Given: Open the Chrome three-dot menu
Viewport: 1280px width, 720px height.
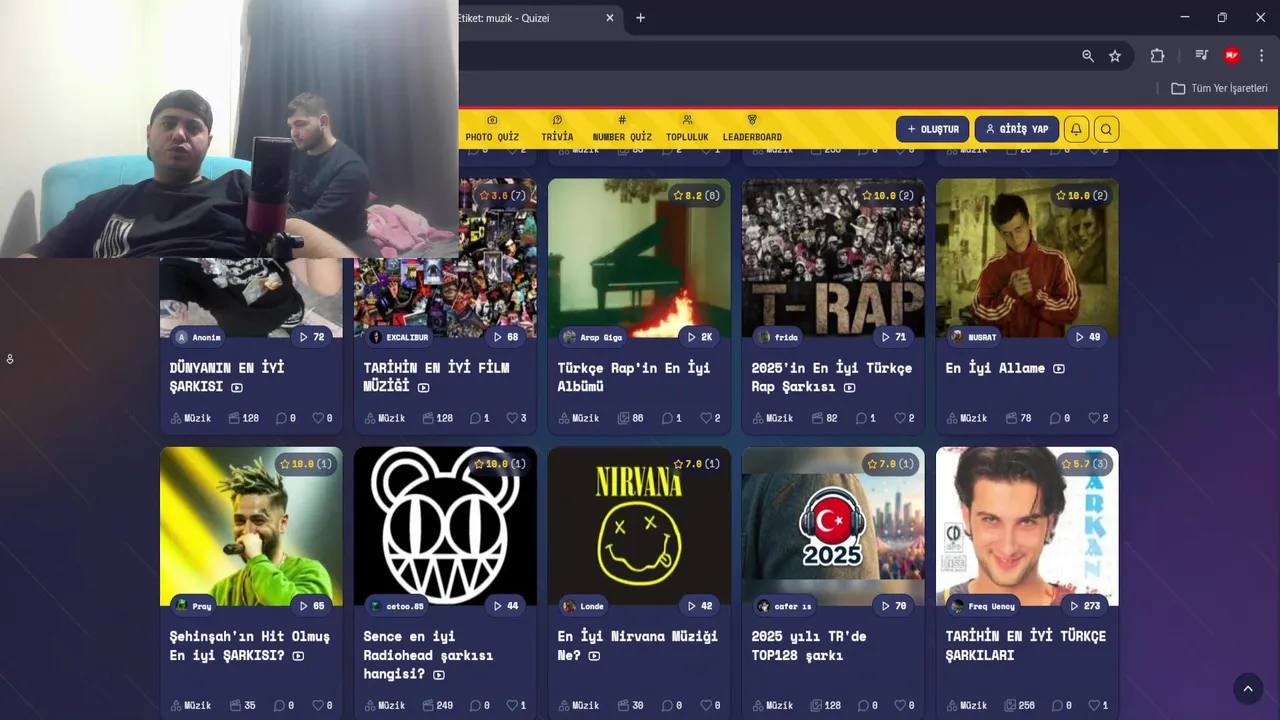Looking at the screenshot, I should click(1261, 56).
